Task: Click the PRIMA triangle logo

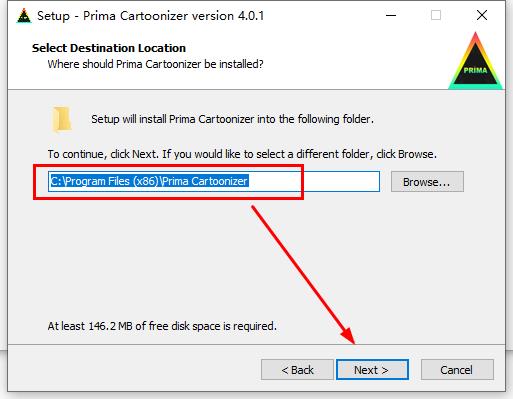Action: (475, 61)
